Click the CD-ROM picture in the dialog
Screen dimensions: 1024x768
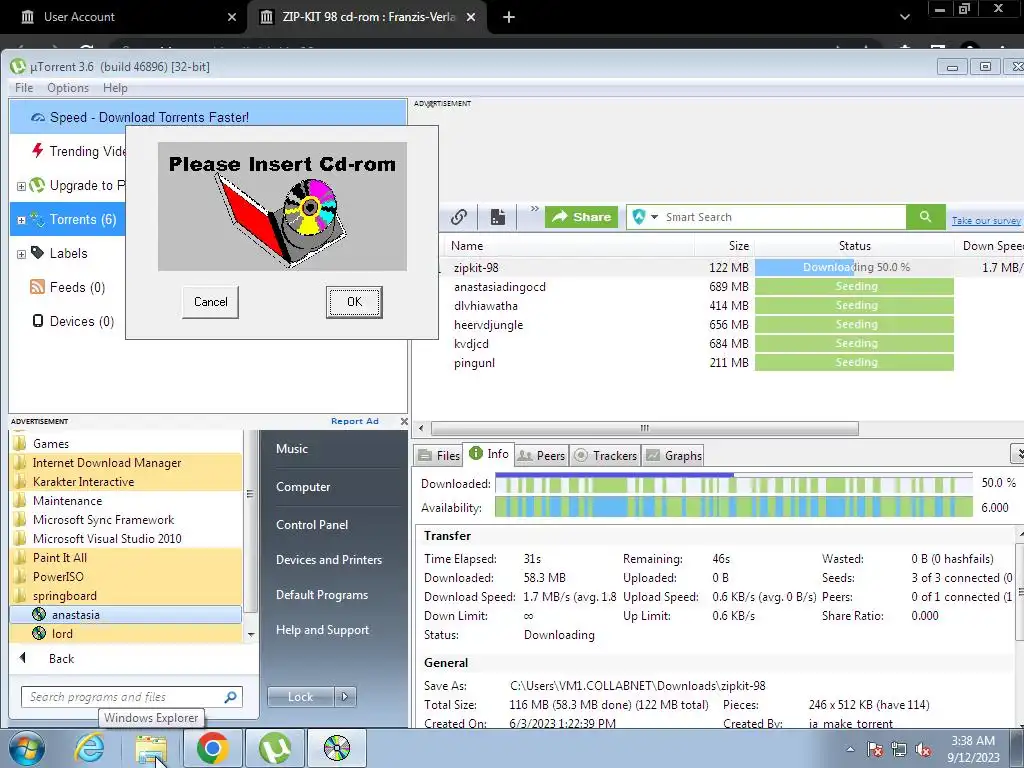tap(282, 206)
